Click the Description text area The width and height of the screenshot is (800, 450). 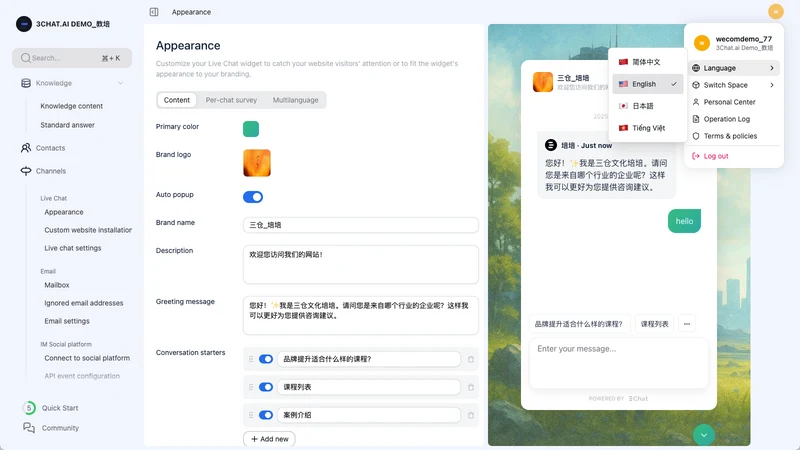(x=361, y=265)
